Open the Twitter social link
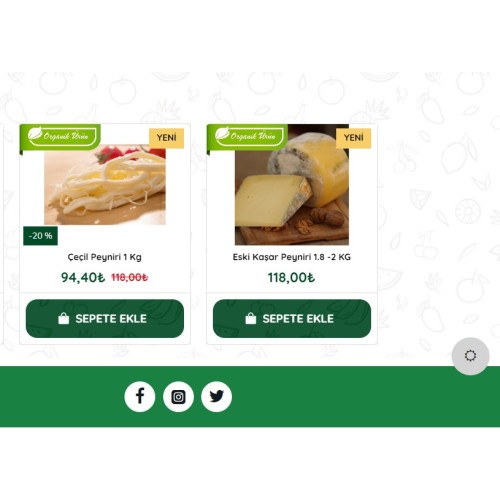 click(217, 396)
